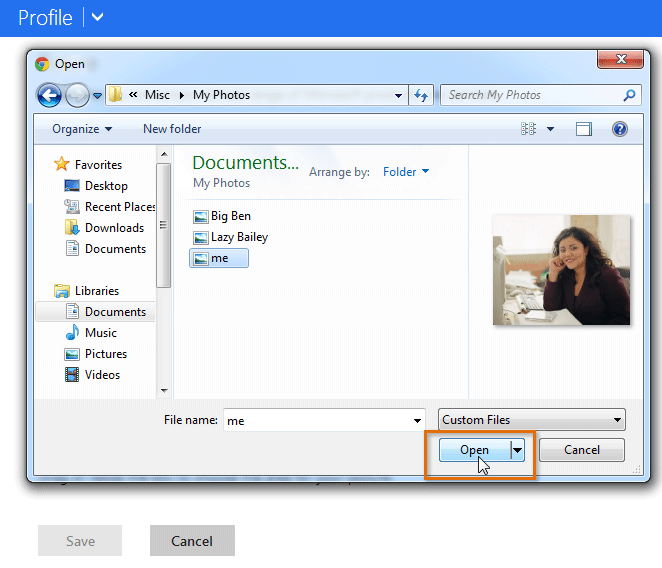Click the Forward navigation arrow

[77, 95]
